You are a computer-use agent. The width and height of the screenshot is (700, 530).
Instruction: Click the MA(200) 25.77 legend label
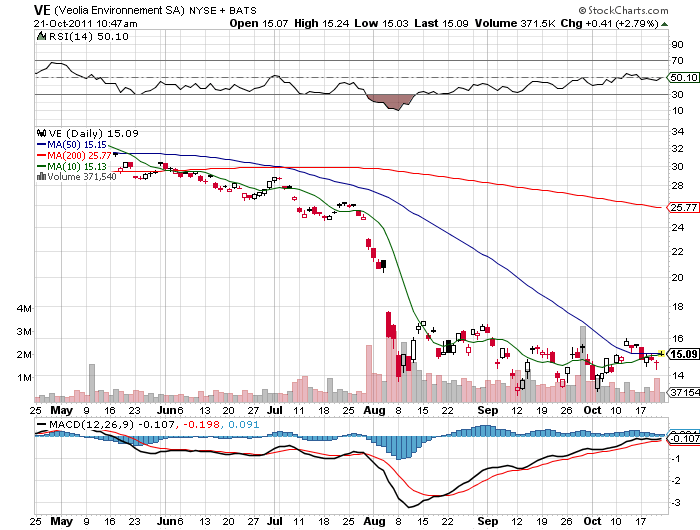(x=79, y=155)
